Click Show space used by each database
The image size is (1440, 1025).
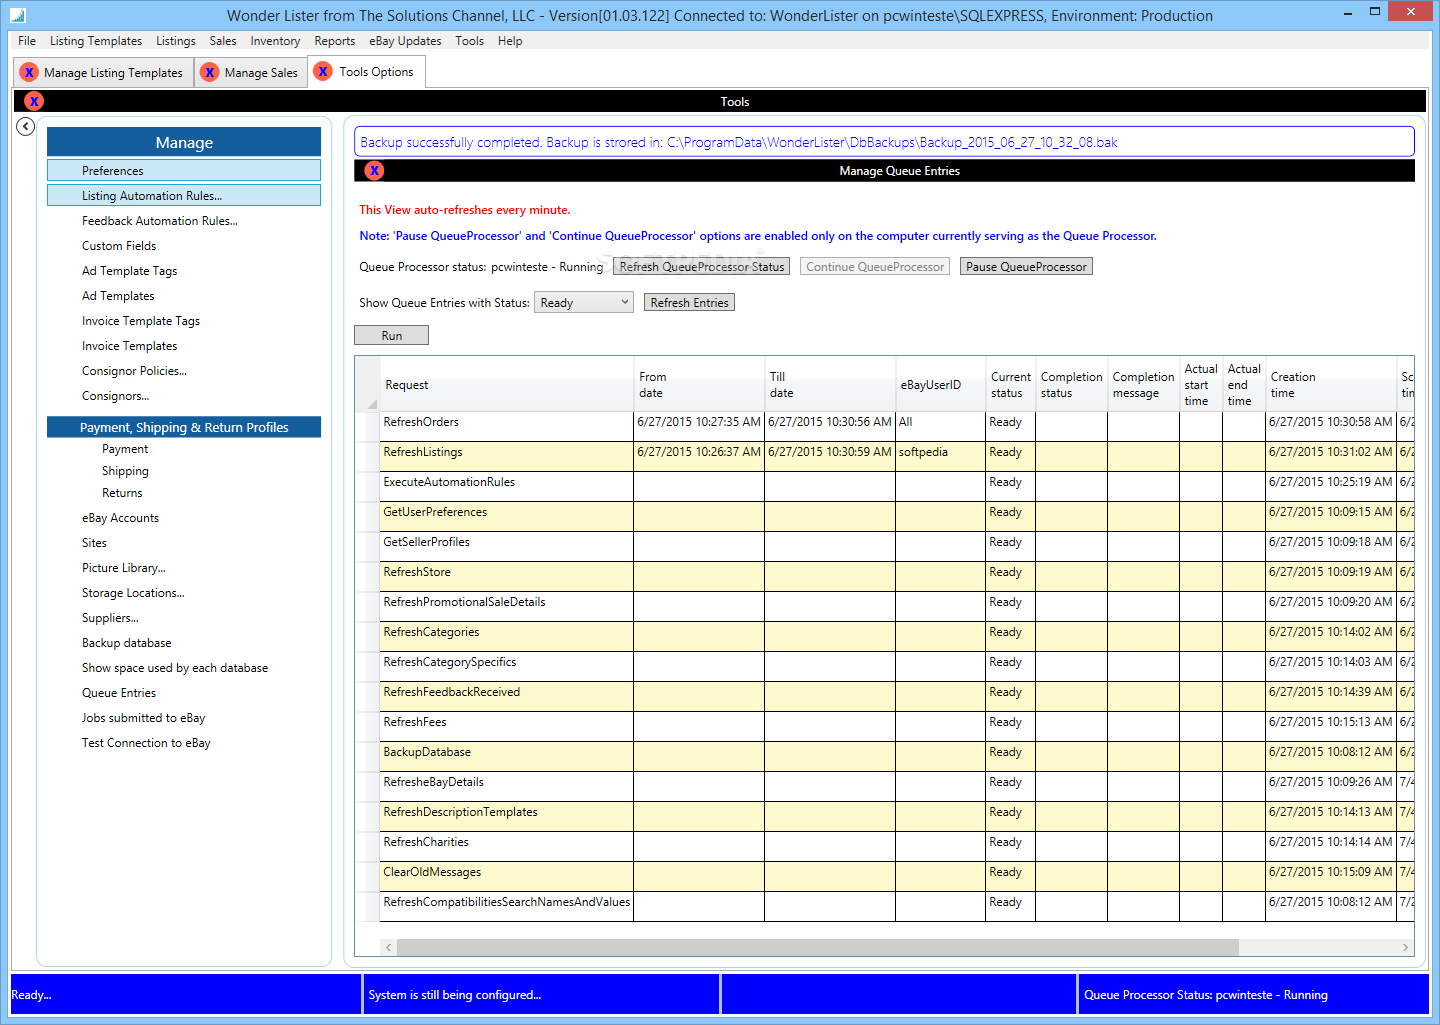click(x=175, y=667)
